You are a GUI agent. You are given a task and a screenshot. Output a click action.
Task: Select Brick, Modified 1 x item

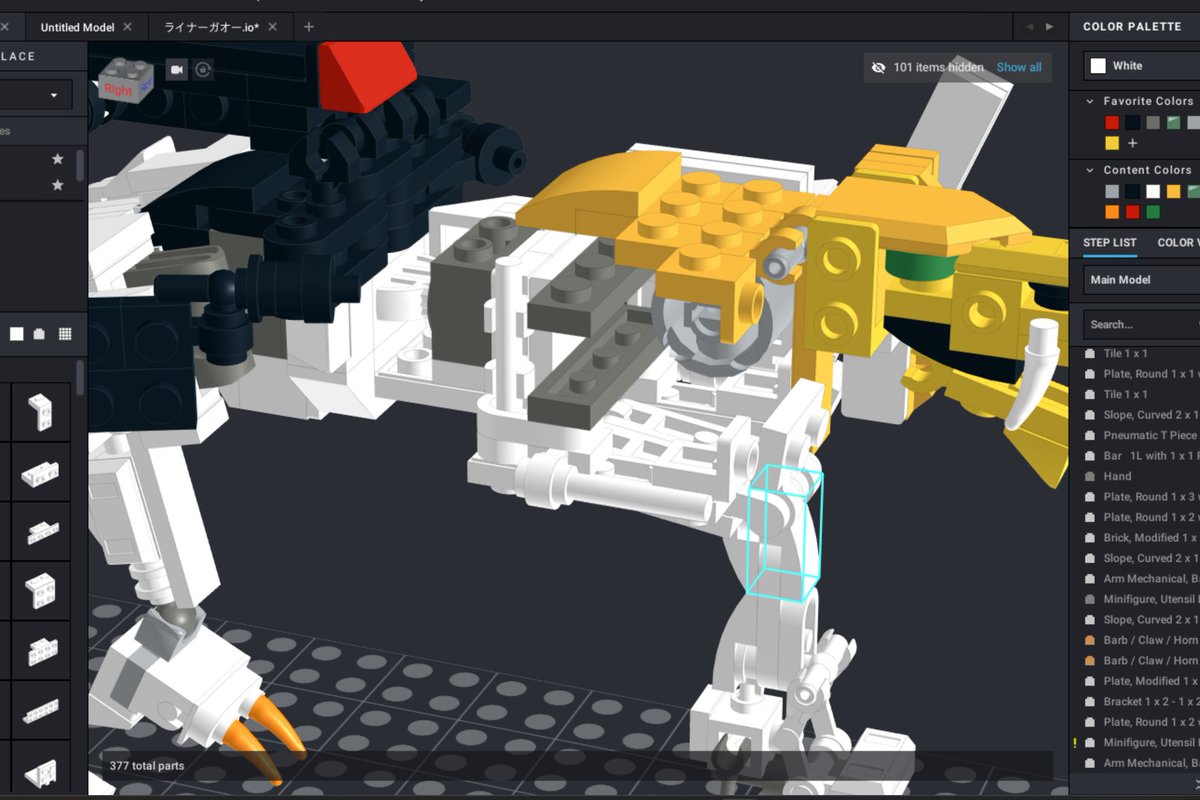pos(1151,538)
